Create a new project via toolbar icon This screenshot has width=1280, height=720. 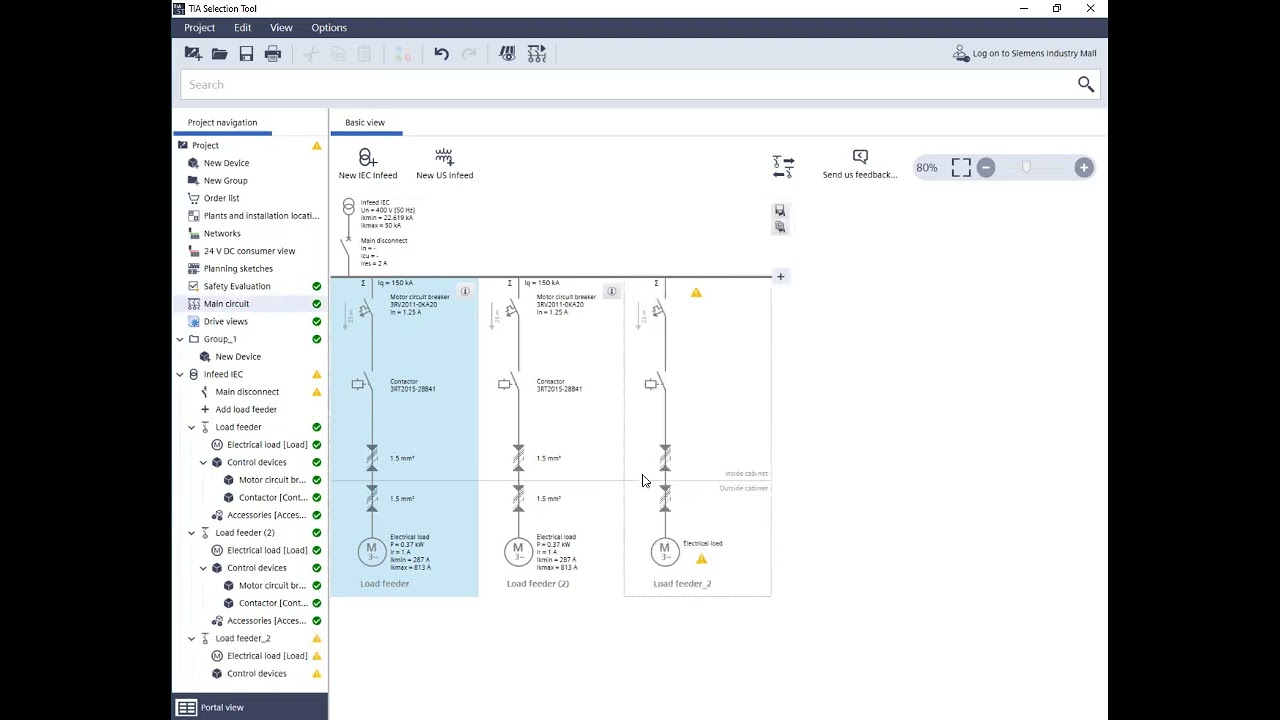point(193,54)
